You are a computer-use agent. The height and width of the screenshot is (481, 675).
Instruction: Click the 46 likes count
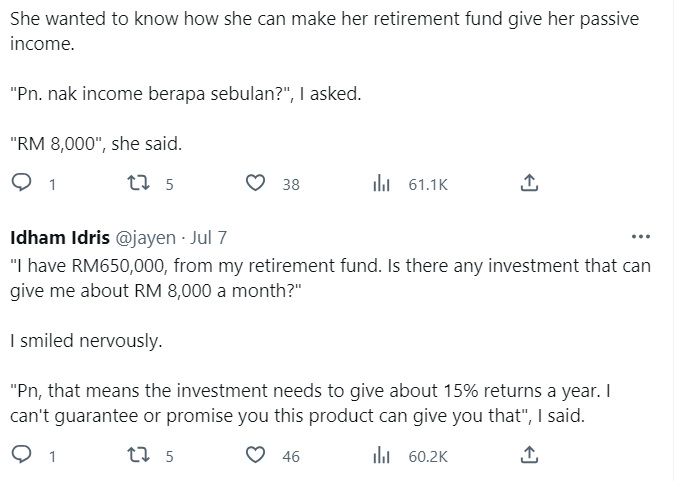[x=291, y=457]
